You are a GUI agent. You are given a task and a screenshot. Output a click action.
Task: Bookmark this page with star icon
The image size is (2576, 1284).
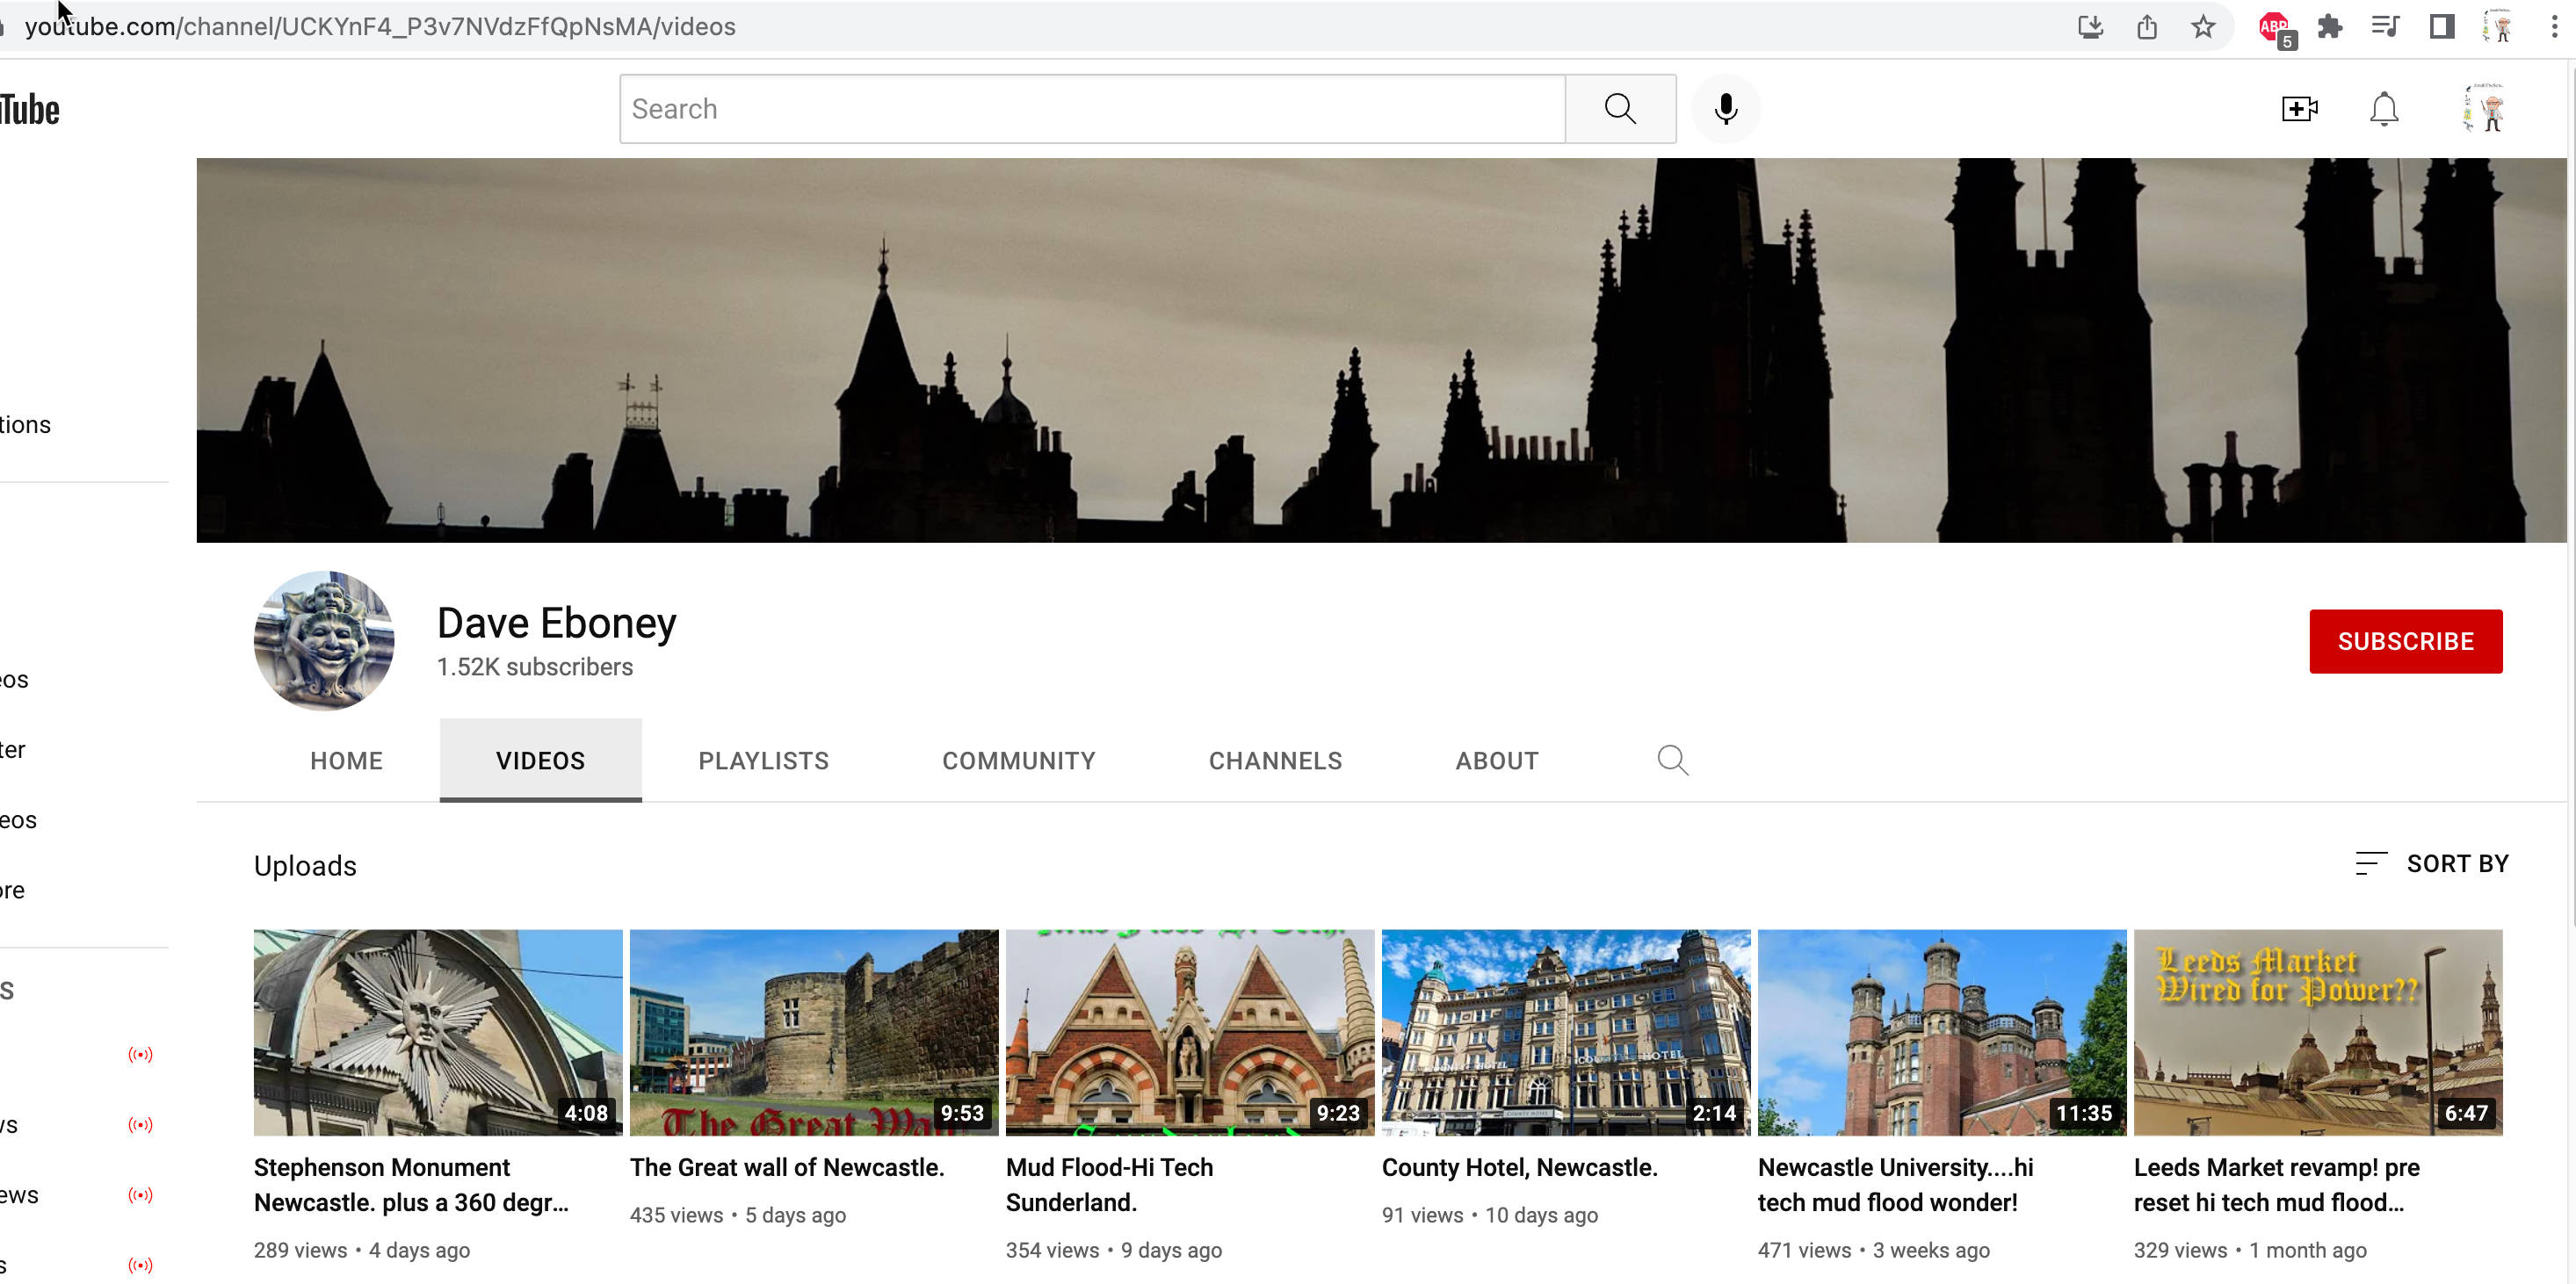click(x=2203, y=27)
